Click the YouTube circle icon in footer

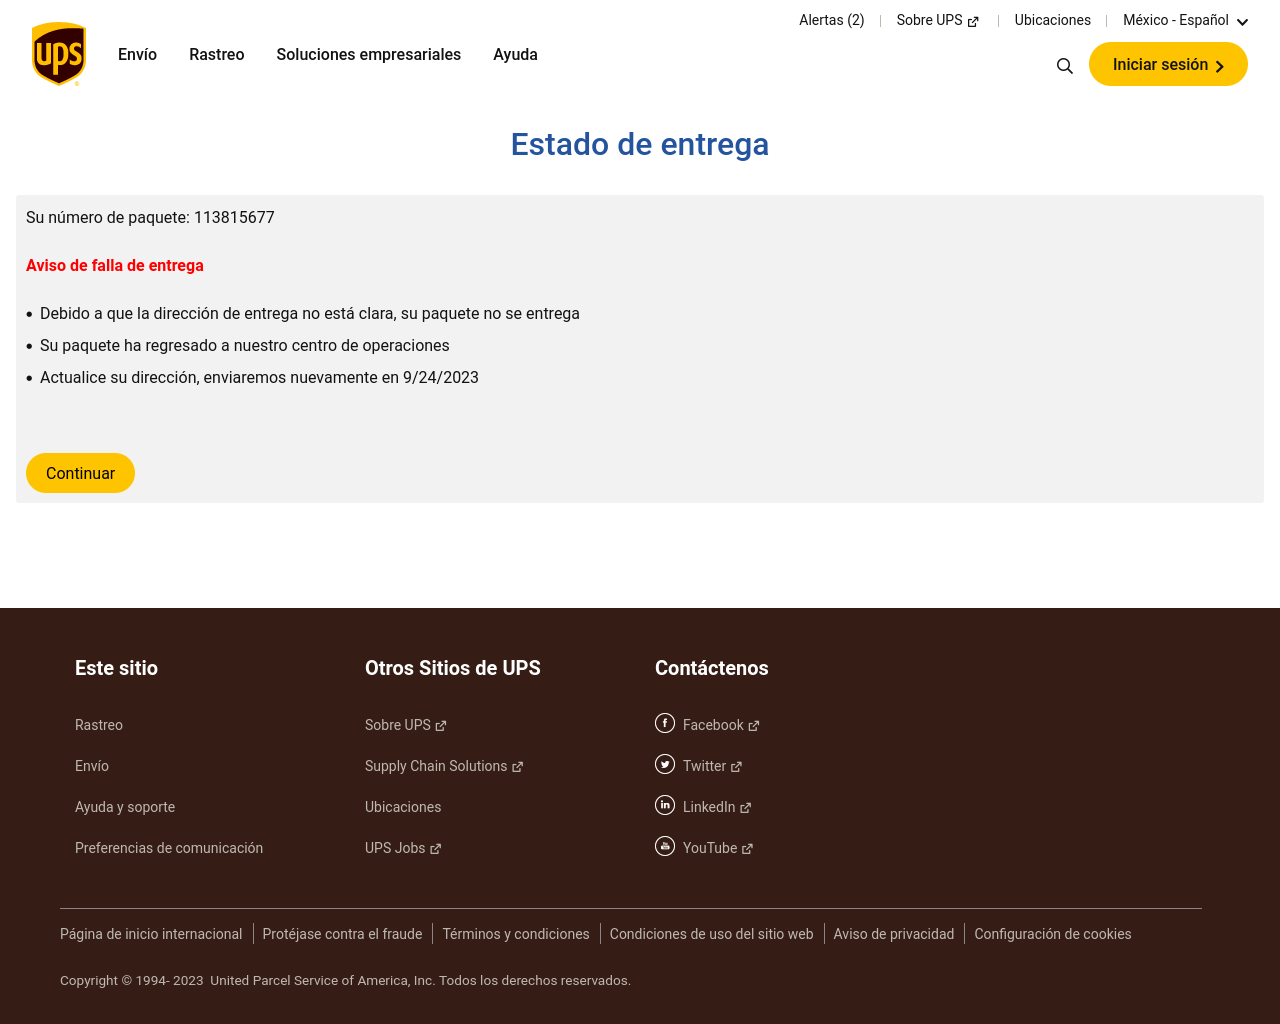coord(665,846)
